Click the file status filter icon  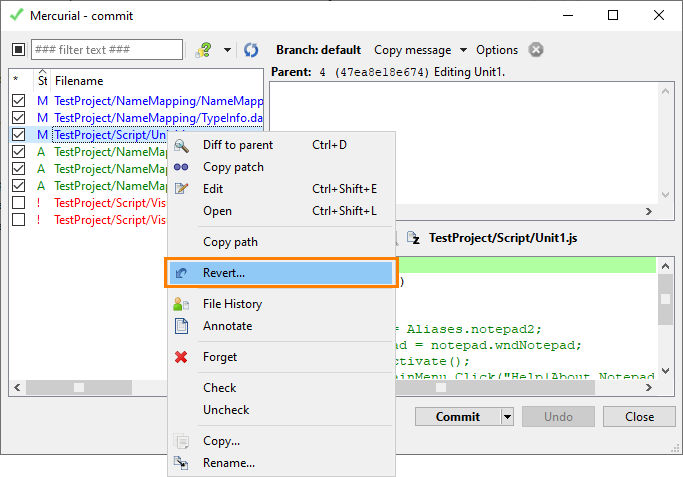[x=204, y=50]
